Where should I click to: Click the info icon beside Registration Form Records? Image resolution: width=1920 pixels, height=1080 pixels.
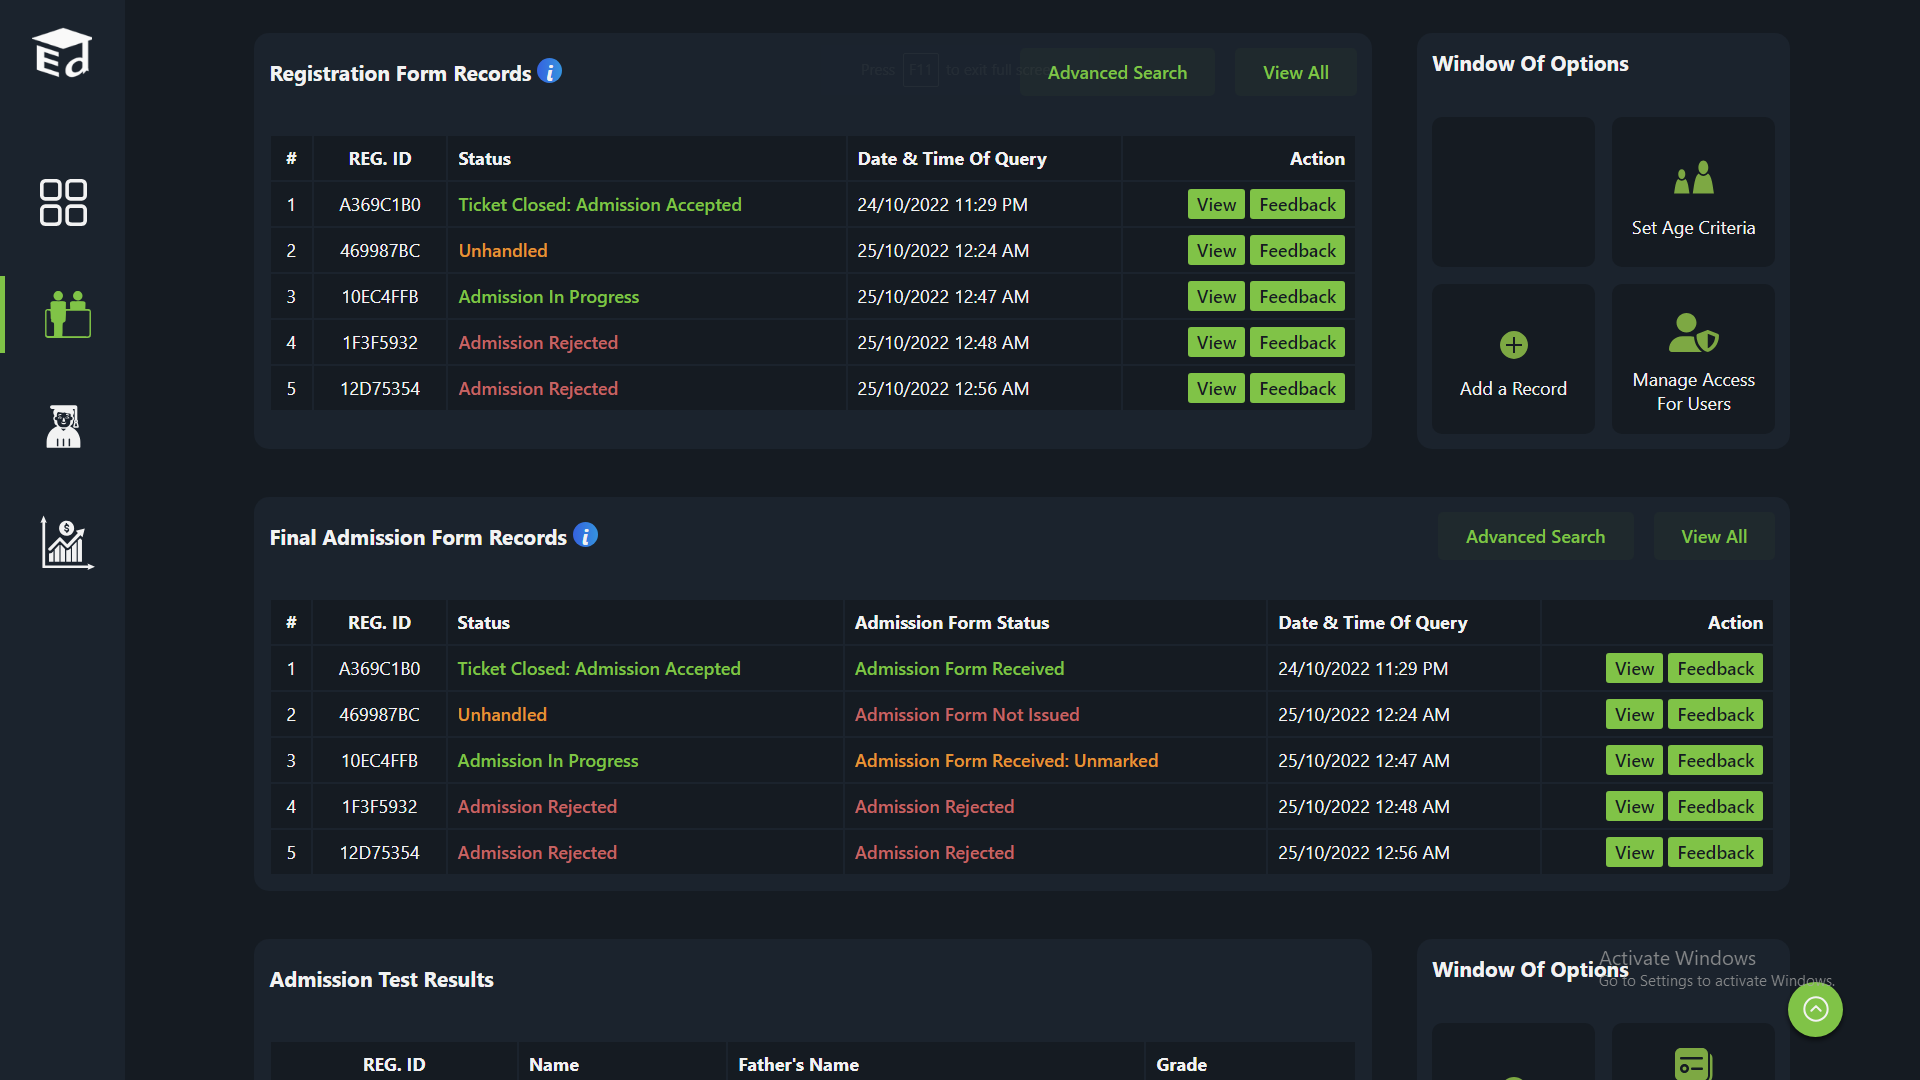[x=549, y=72]
